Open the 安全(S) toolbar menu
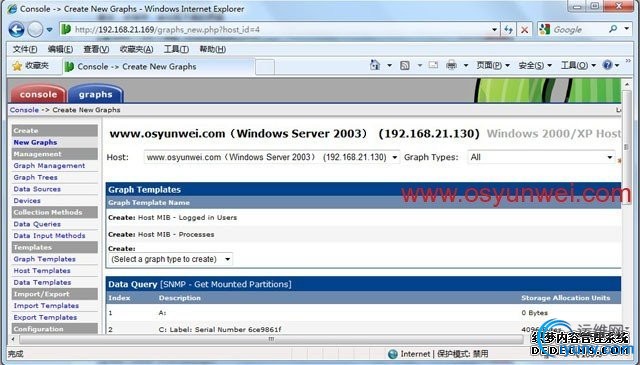Image resolution: width=640 pixels, height=365 pixels. (535, 65)
